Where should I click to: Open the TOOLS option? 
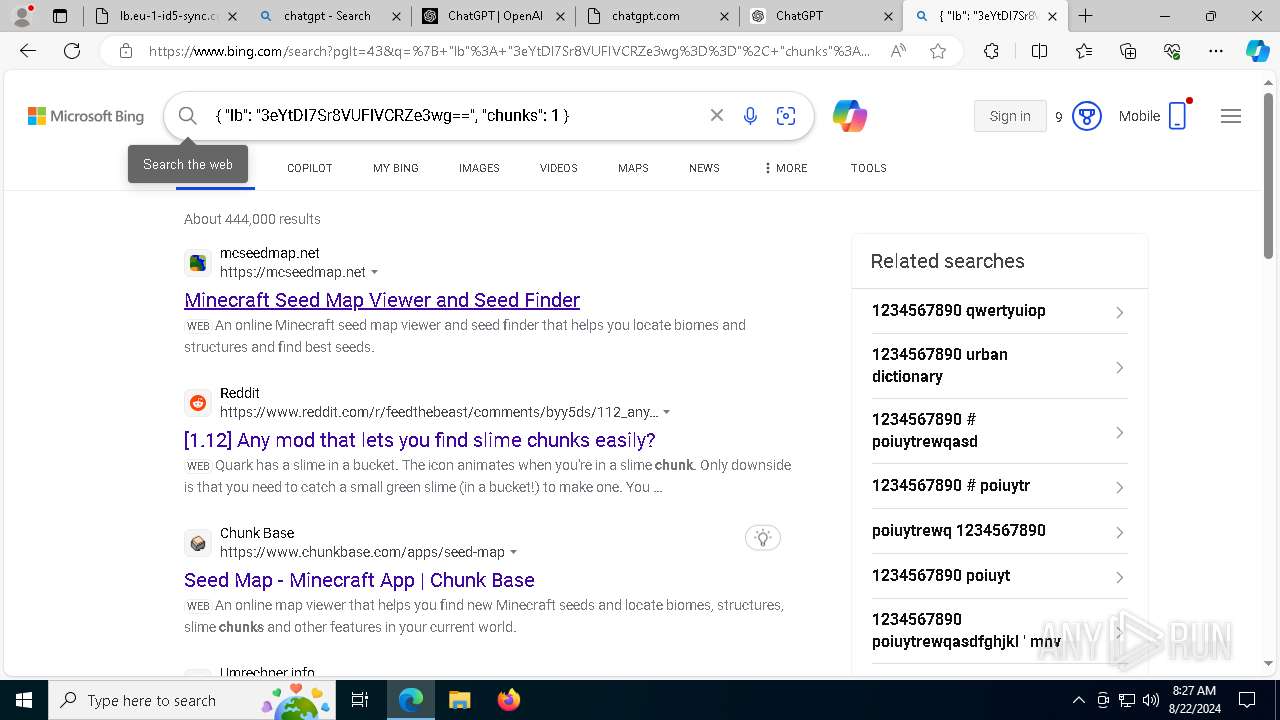[x=869, y=168]
